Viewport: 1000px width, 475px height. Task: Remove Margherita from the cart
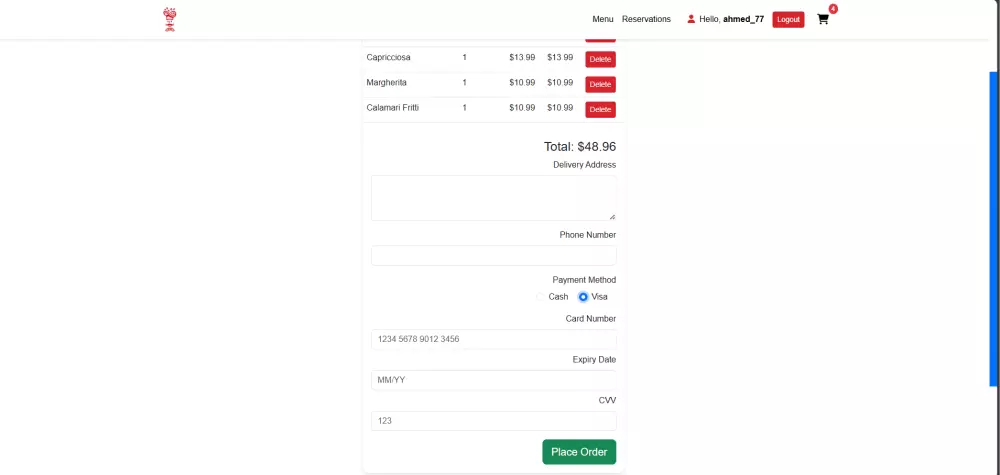pos(600,84)
